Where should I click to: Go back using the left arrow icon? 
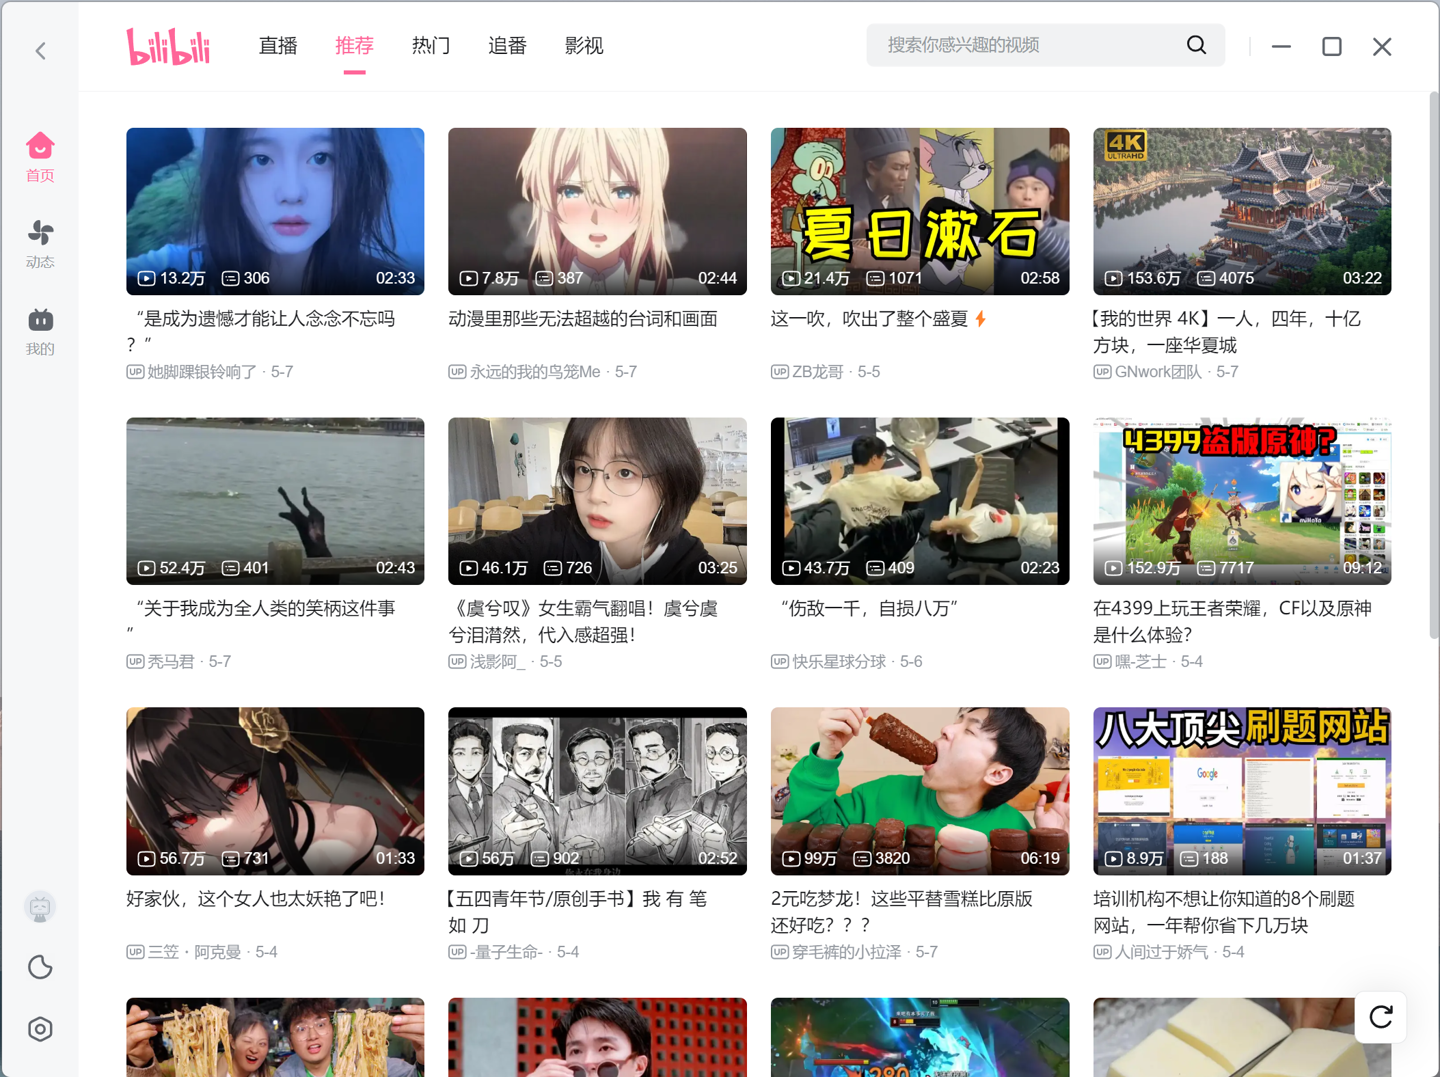pos(41,51)
